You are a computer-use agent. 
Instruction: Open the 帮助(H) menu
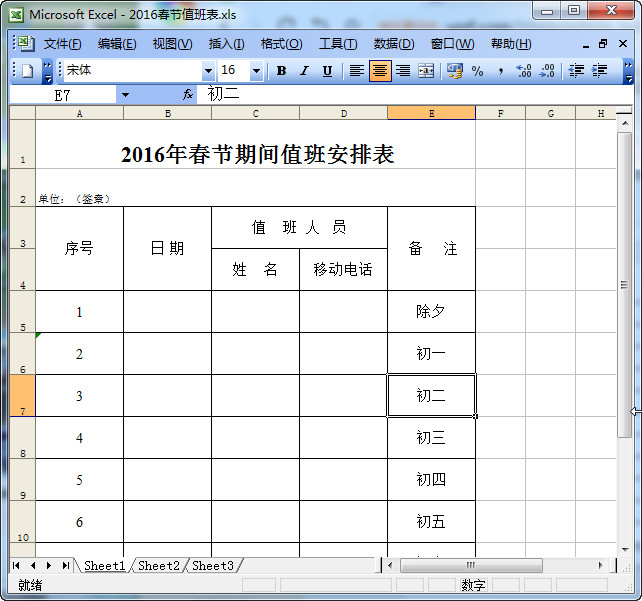[511, 43]
